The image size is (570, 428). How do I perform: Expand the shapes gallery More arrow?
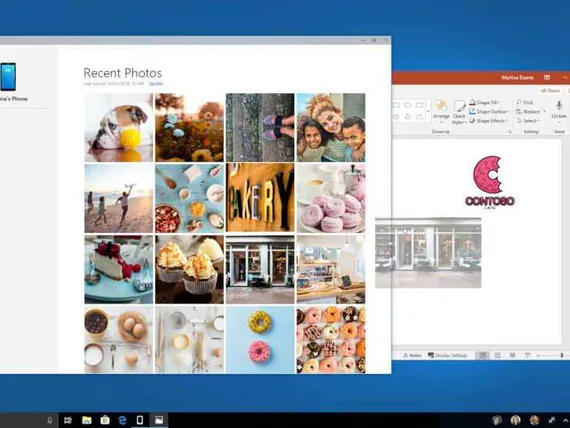point(429,111)
